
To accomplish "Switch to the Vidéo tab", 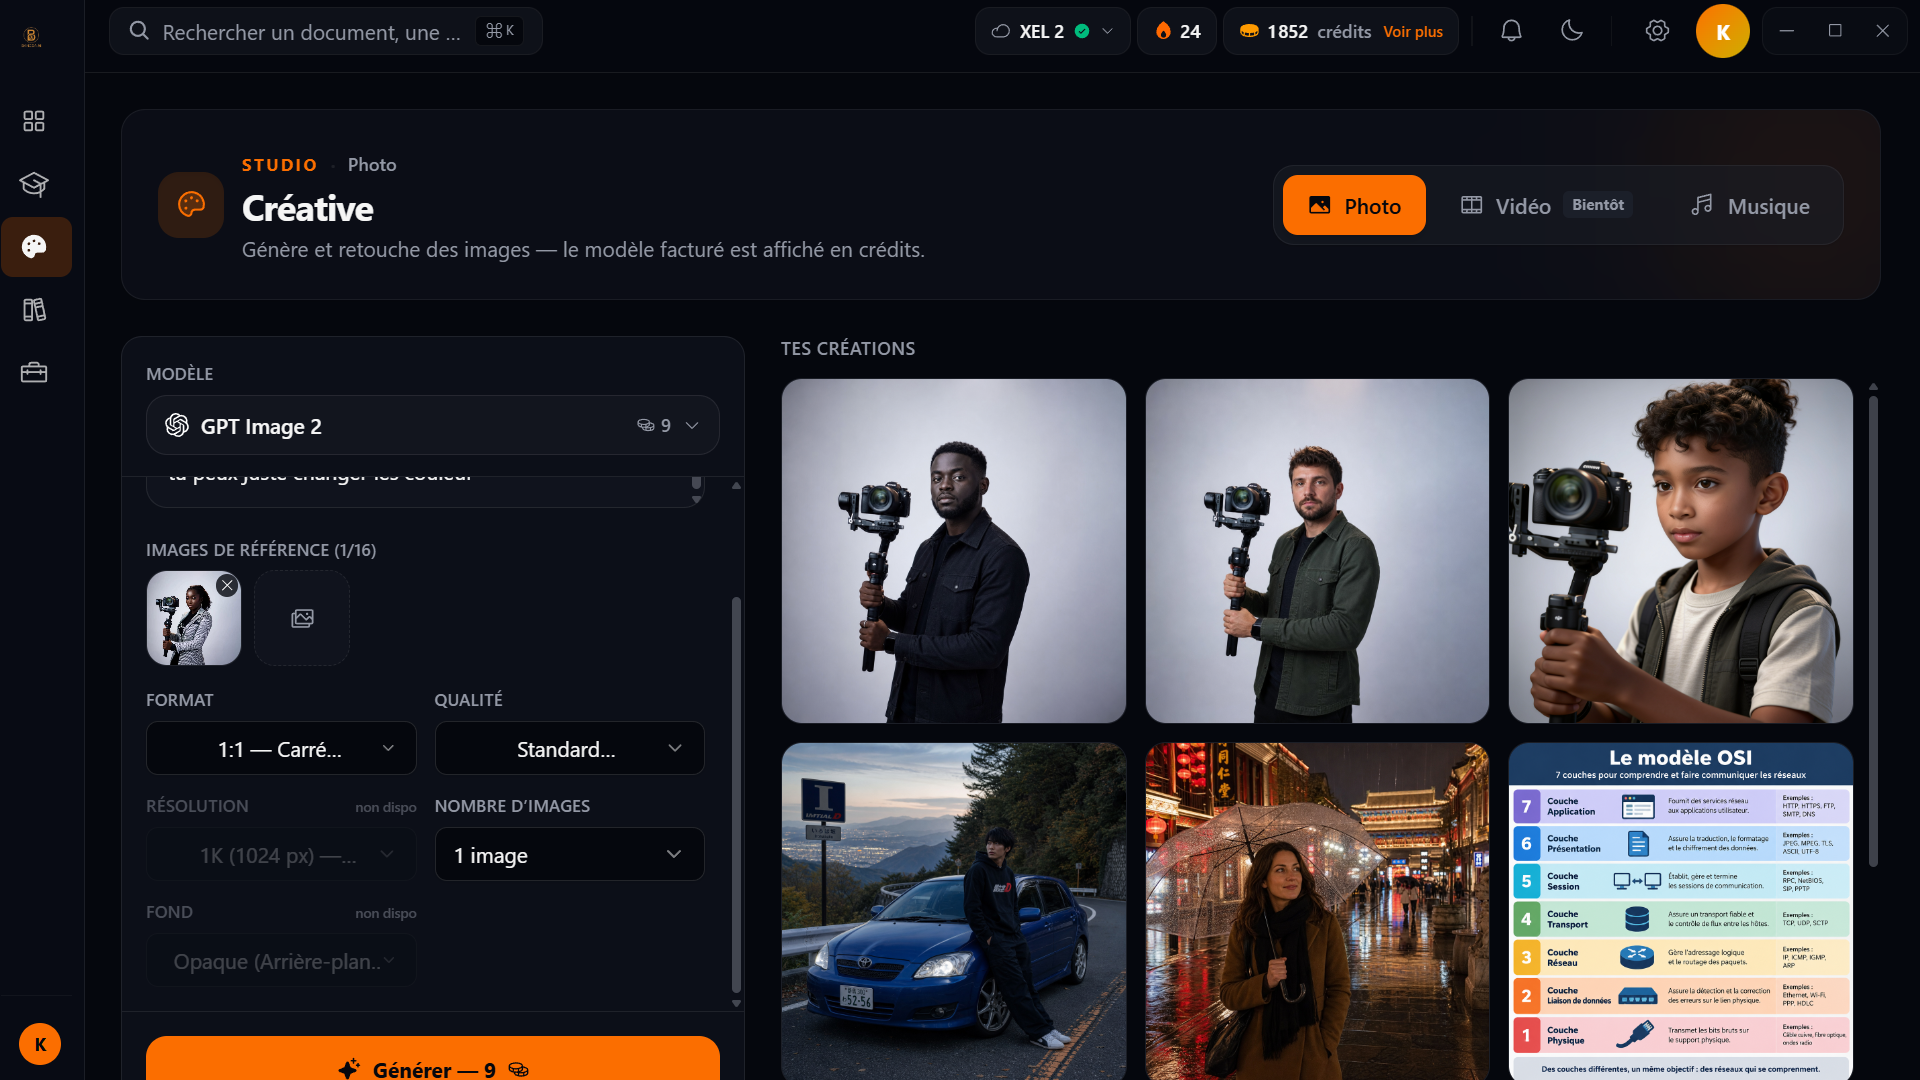I will click(x=1546, y=205).
